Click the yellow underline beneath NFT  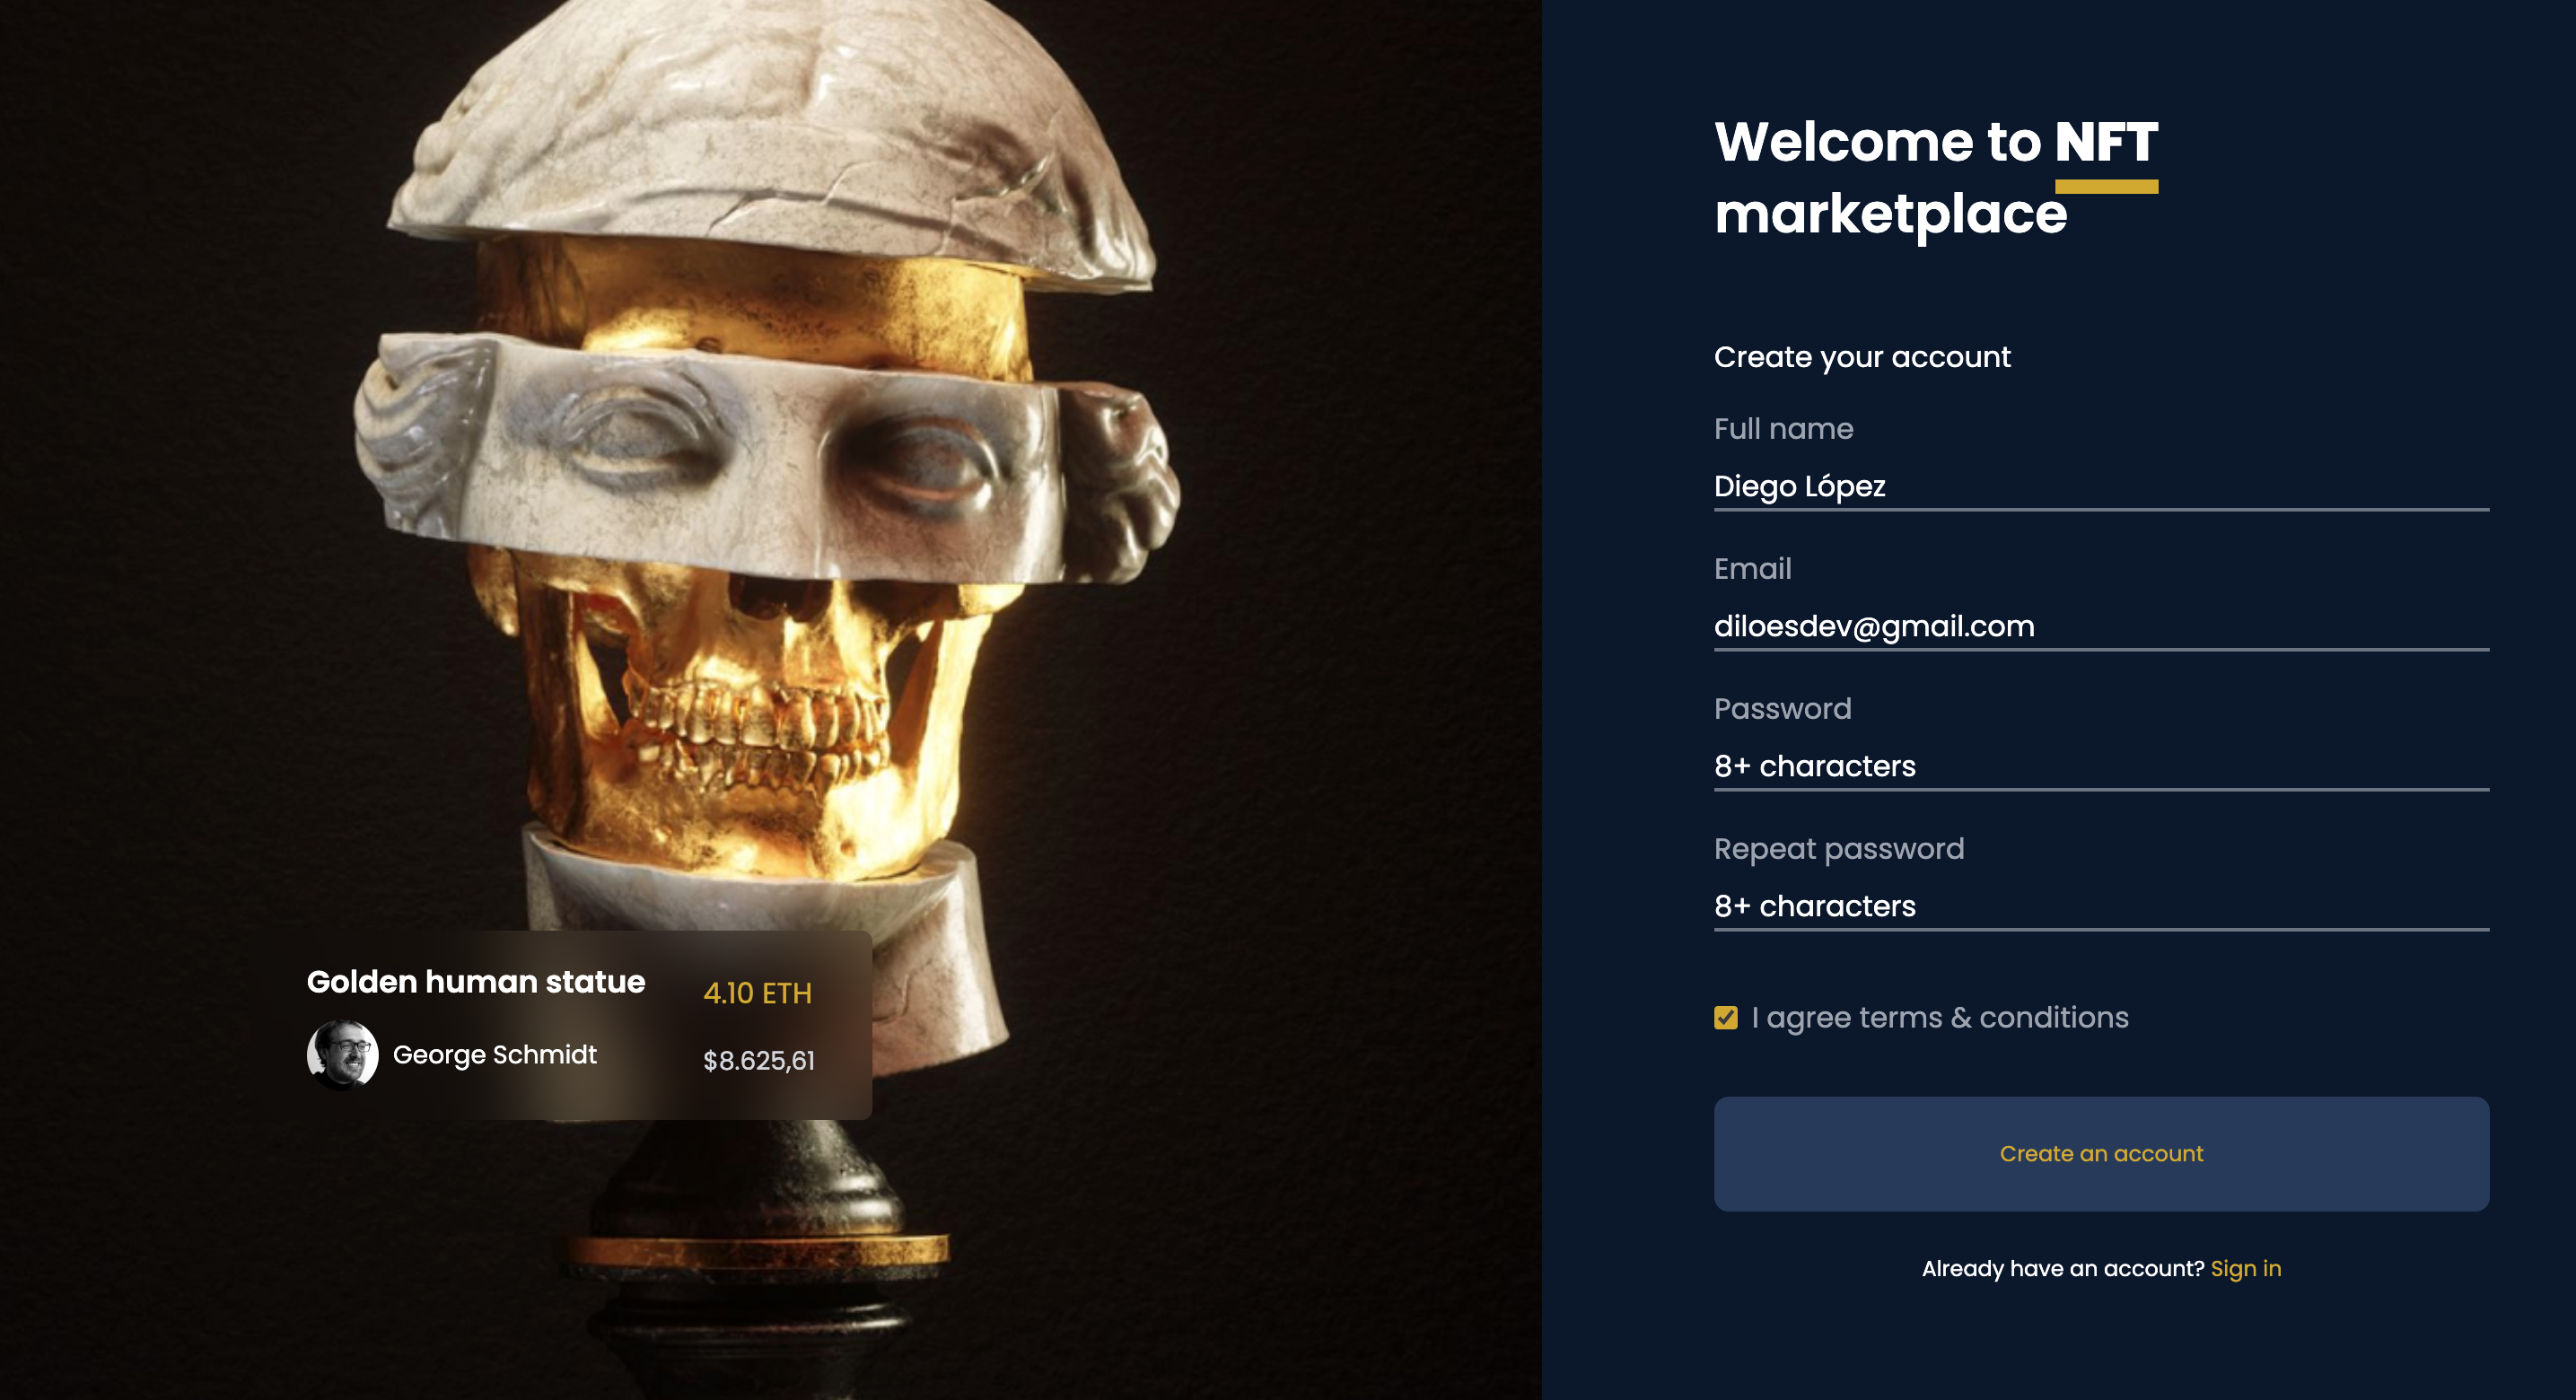click(2106, 187)
